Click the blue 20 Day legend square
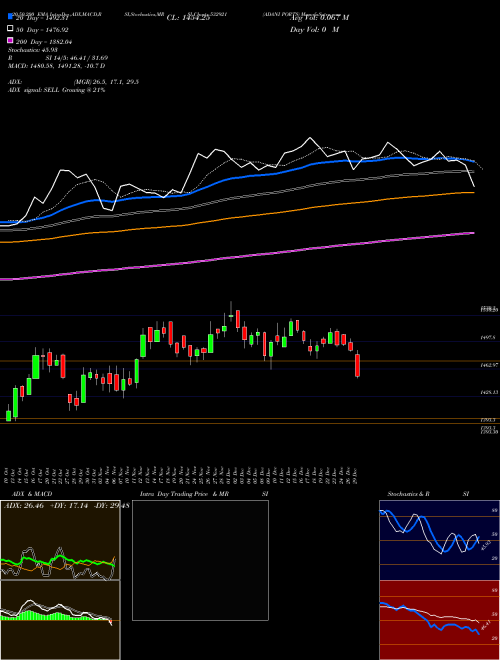 click(x=10, y=16)
